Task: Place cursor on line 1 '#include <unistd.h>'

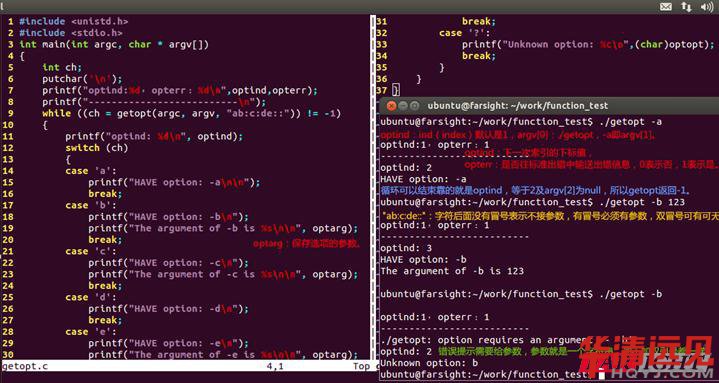Action: tap(73, 21)
